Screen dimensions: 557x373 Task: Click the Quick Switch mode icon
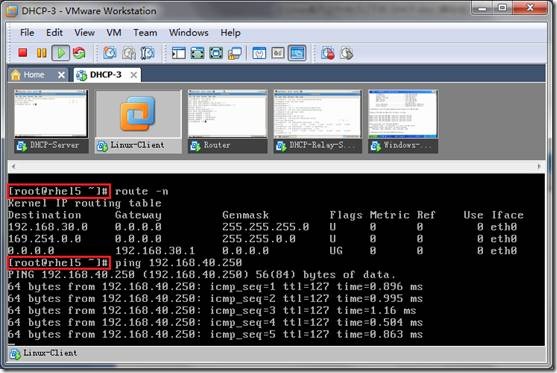click(198, 53)
